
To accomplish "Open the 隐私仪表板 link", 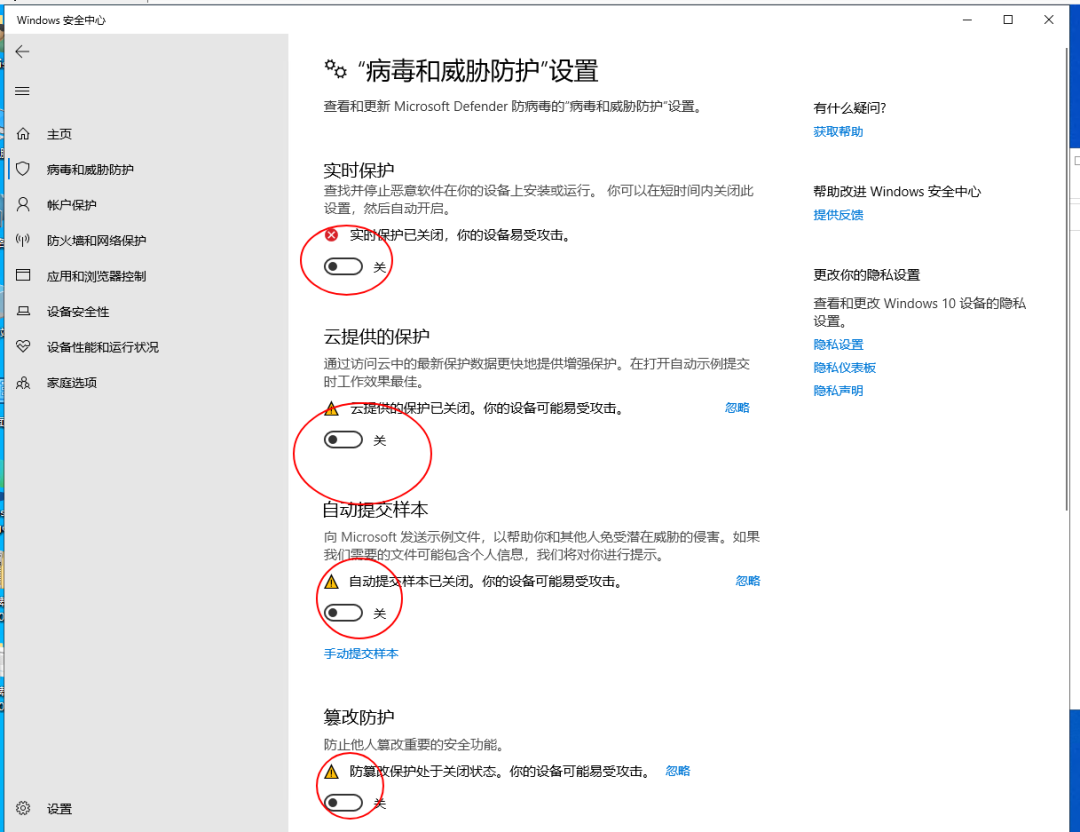I will click(x=845, y=367).
